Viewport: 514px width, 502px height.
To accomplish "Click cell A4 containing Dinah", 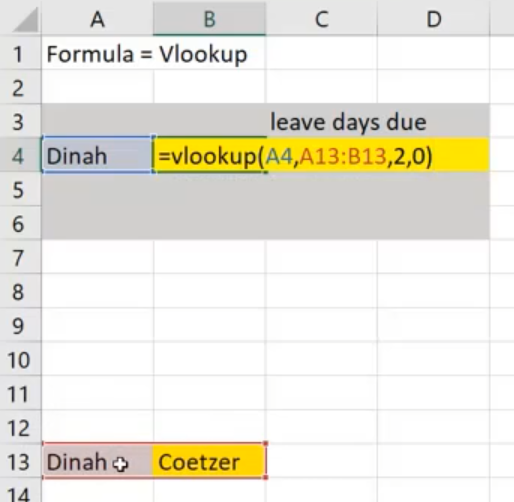I will pos(97,155).
